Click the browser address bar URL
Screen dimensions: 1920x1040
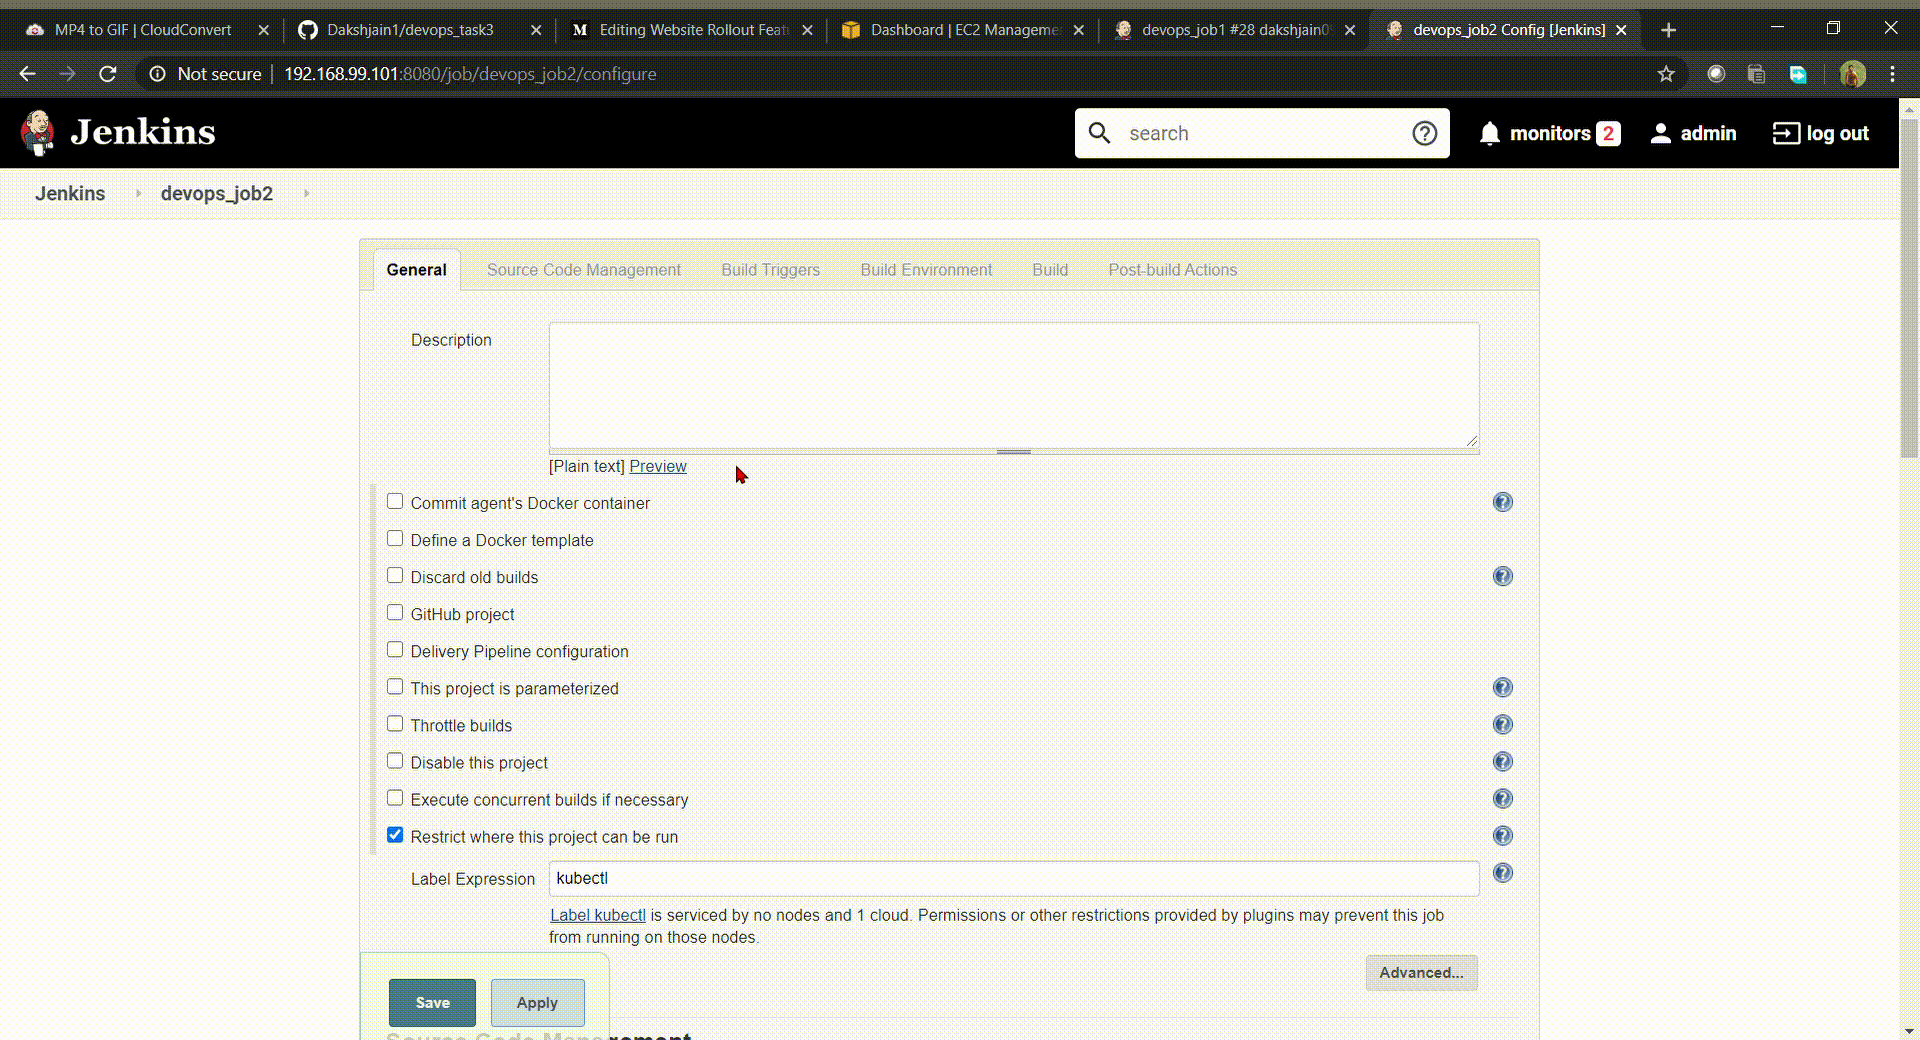point(470,74)
